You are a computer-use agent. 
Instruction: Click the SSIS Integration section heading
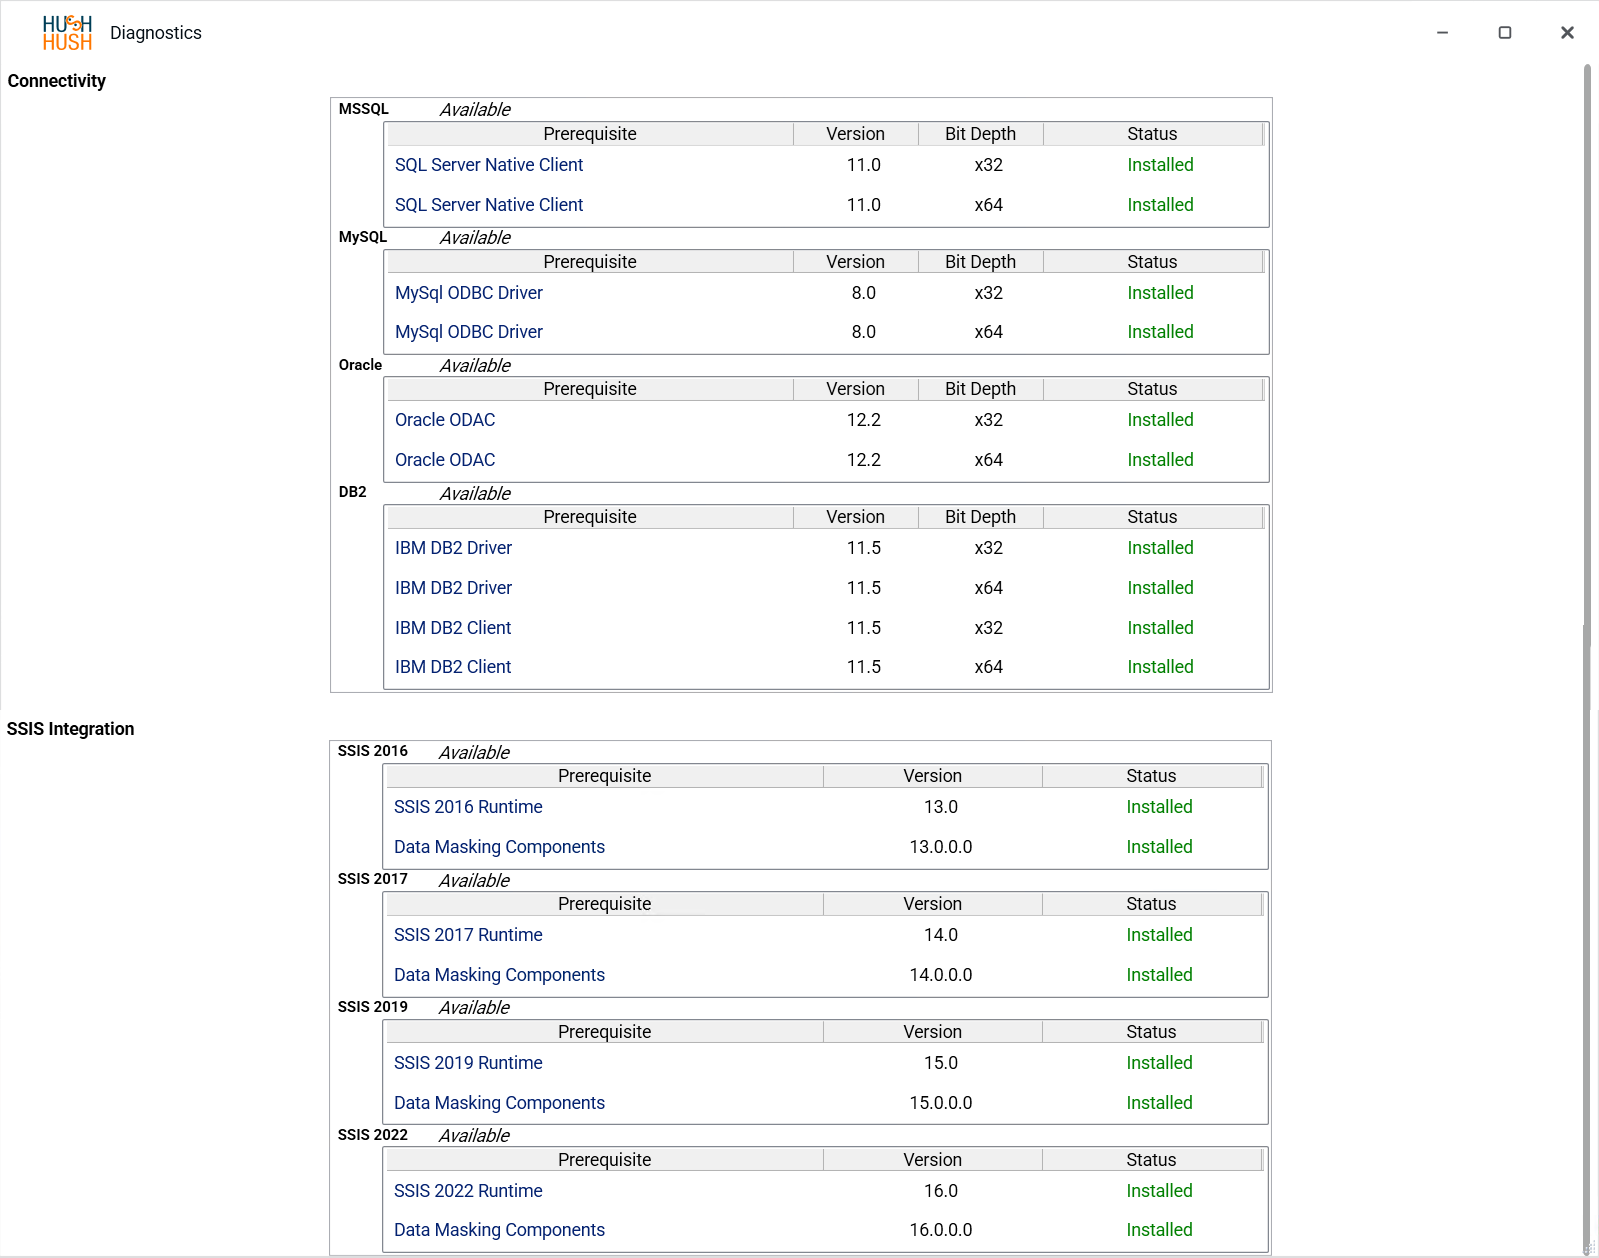70,729
